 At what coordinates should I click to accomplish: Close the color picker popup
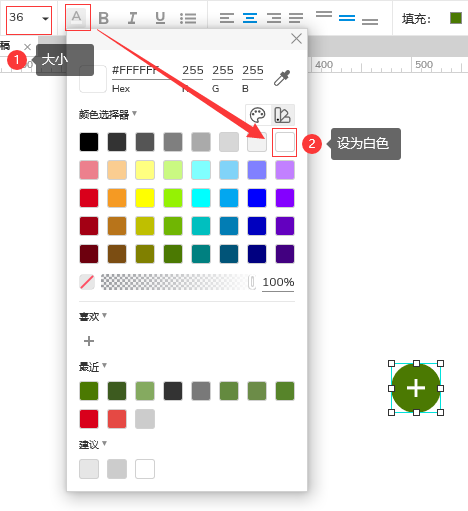click(296, 39)
